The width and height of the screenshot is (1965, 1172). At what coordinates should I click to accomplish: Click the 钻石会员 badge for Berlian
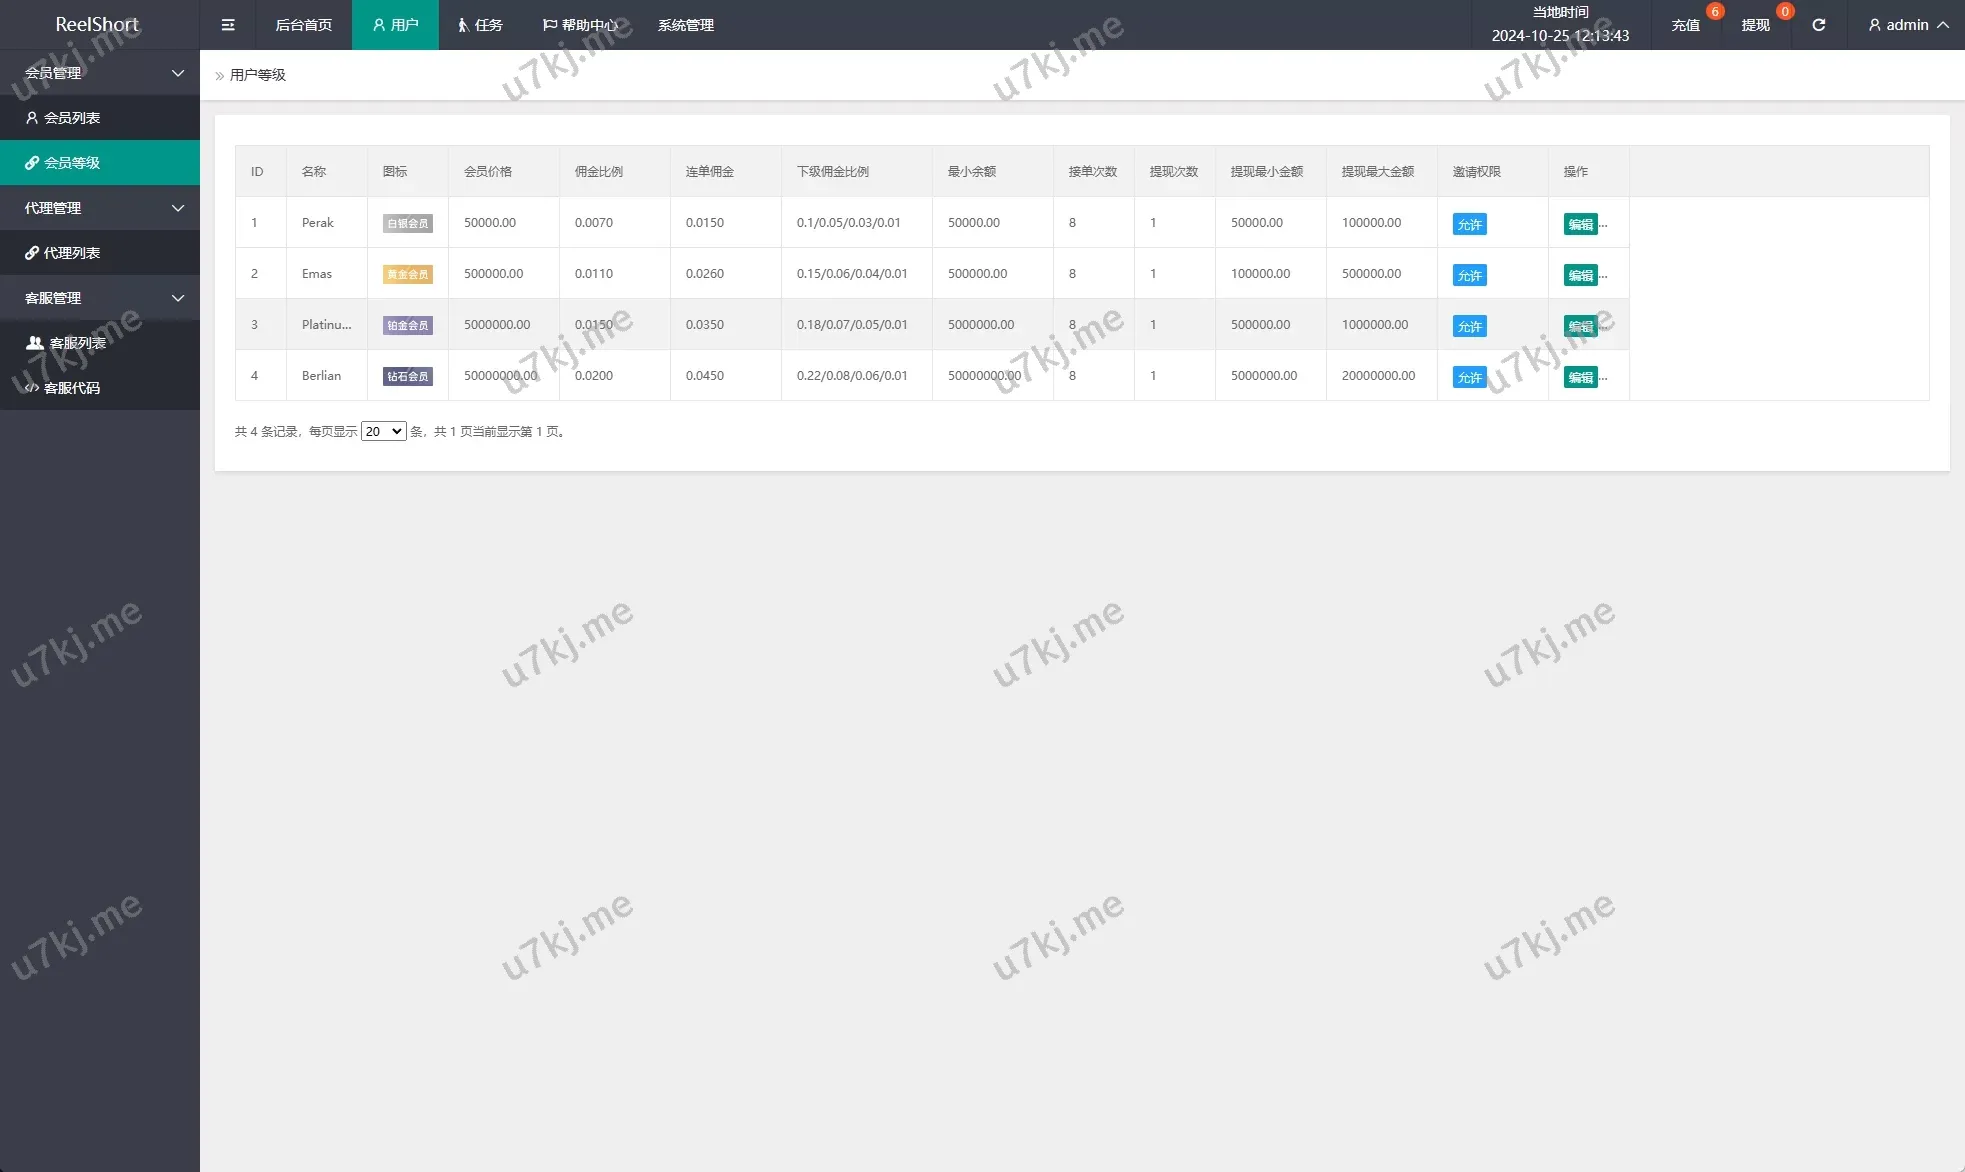(407, 377)
